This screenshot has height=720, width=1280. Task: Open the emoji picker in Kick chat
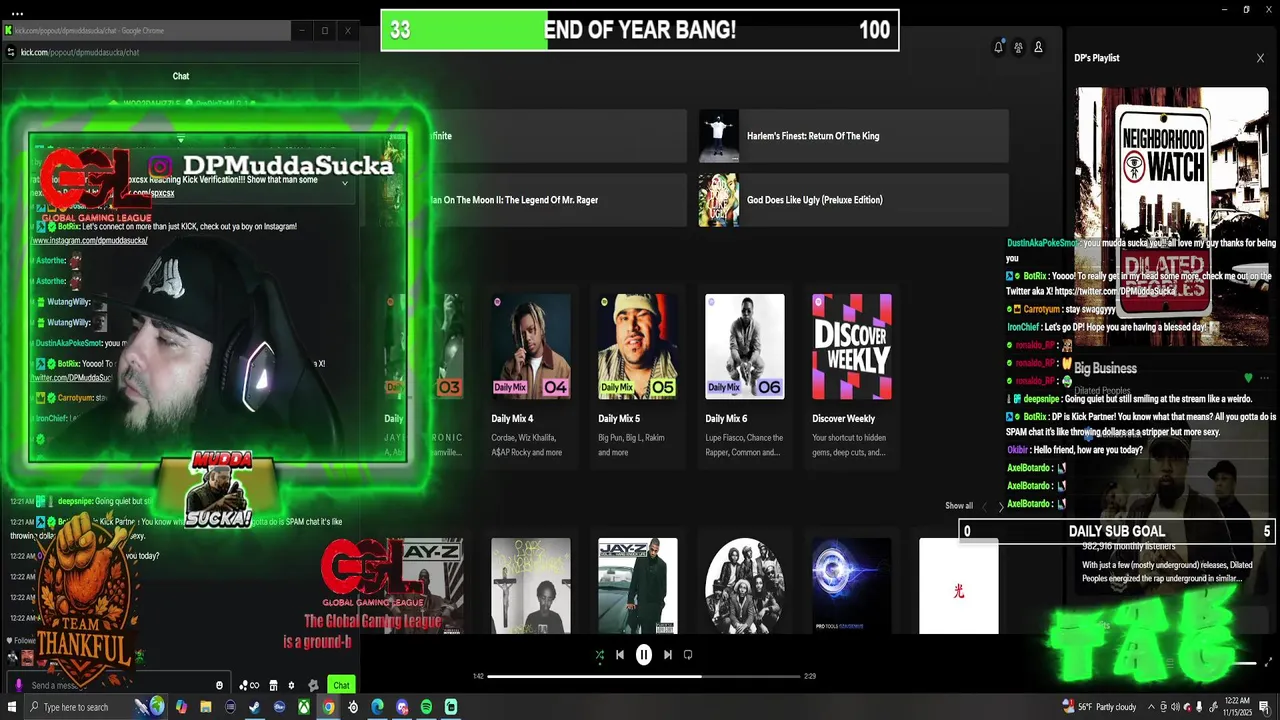tap(219, 685)
